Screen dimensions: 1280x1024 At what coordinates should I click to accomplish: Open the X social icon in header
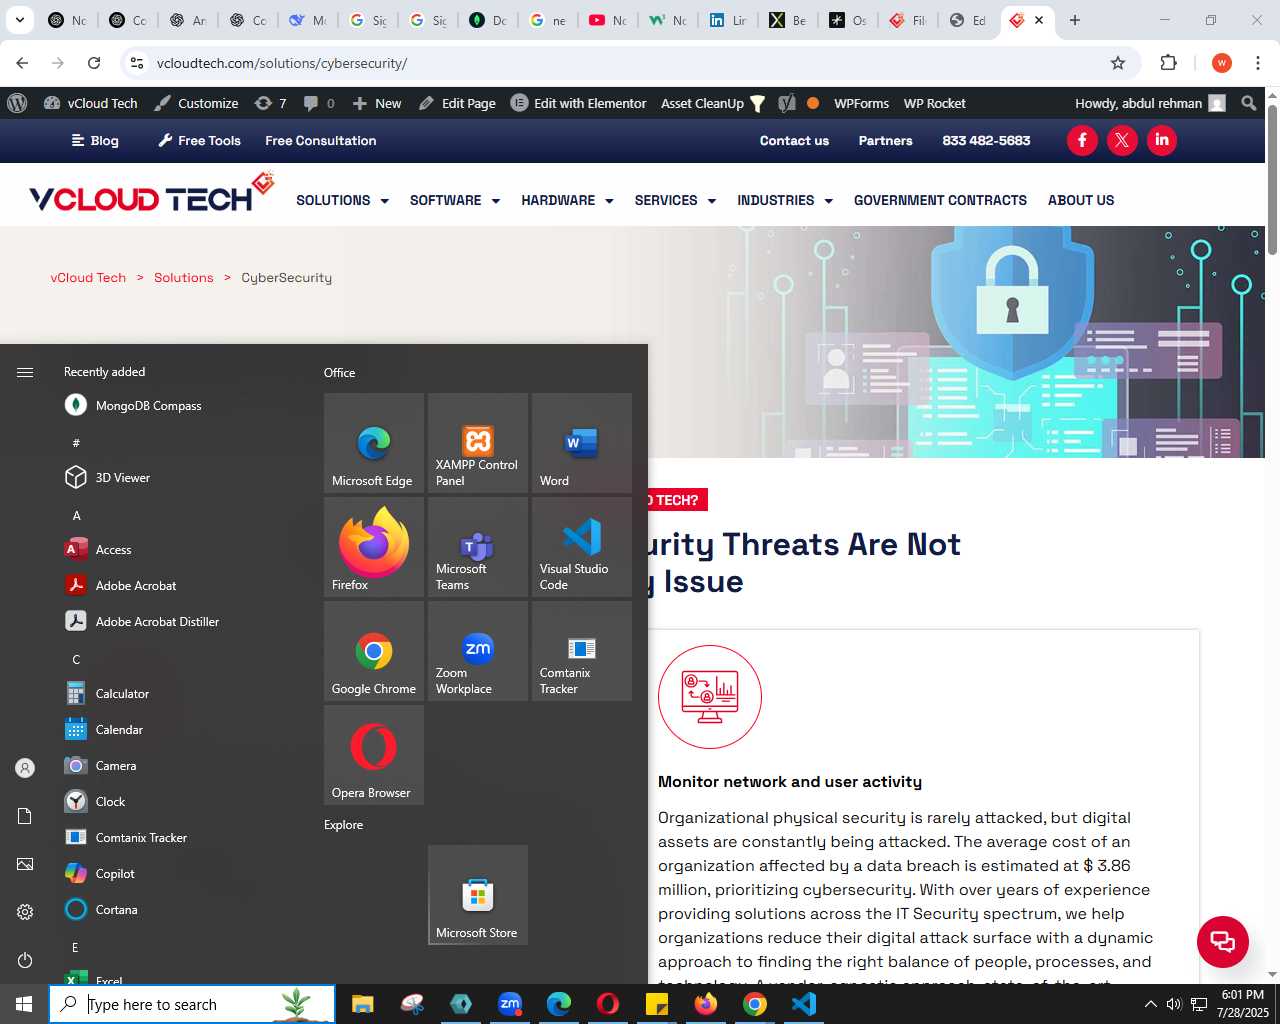(x=1122, y=140)
